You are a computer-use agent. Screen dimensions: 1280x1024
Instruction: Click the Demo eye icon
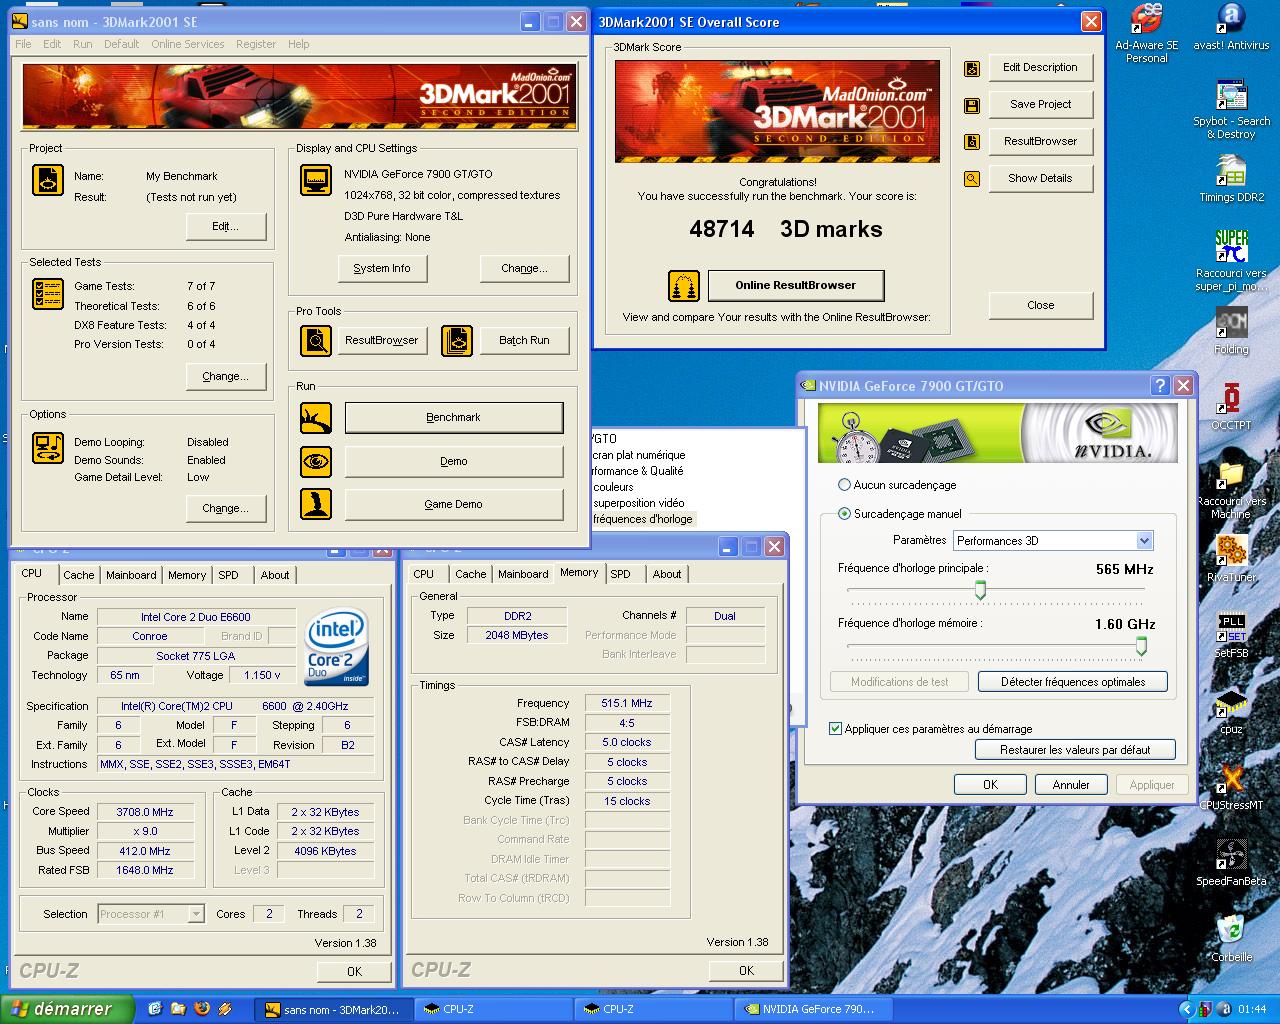tap(316, 462)
